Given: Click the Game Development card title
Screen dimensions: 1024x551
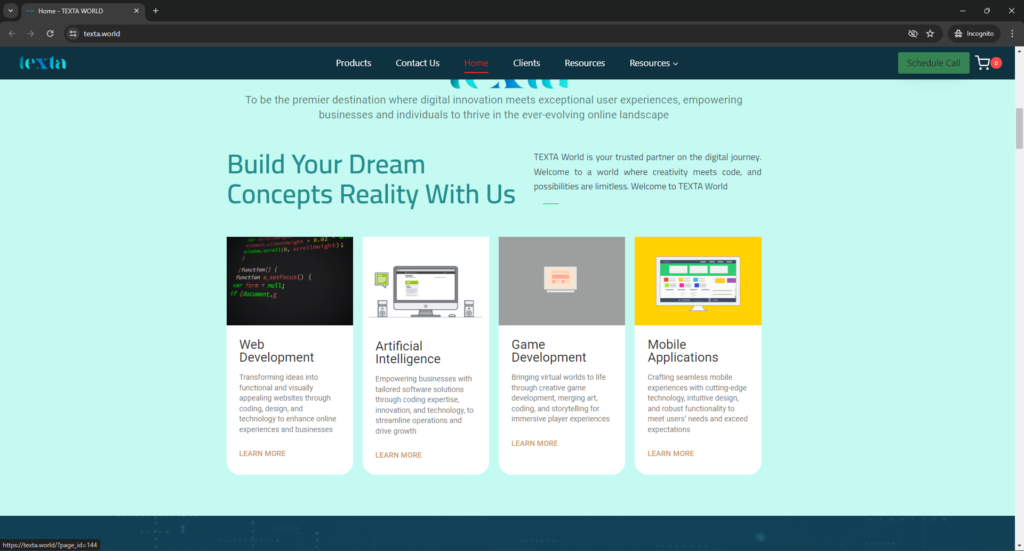Looking at the screenshot, I should (x=549, y=351).
